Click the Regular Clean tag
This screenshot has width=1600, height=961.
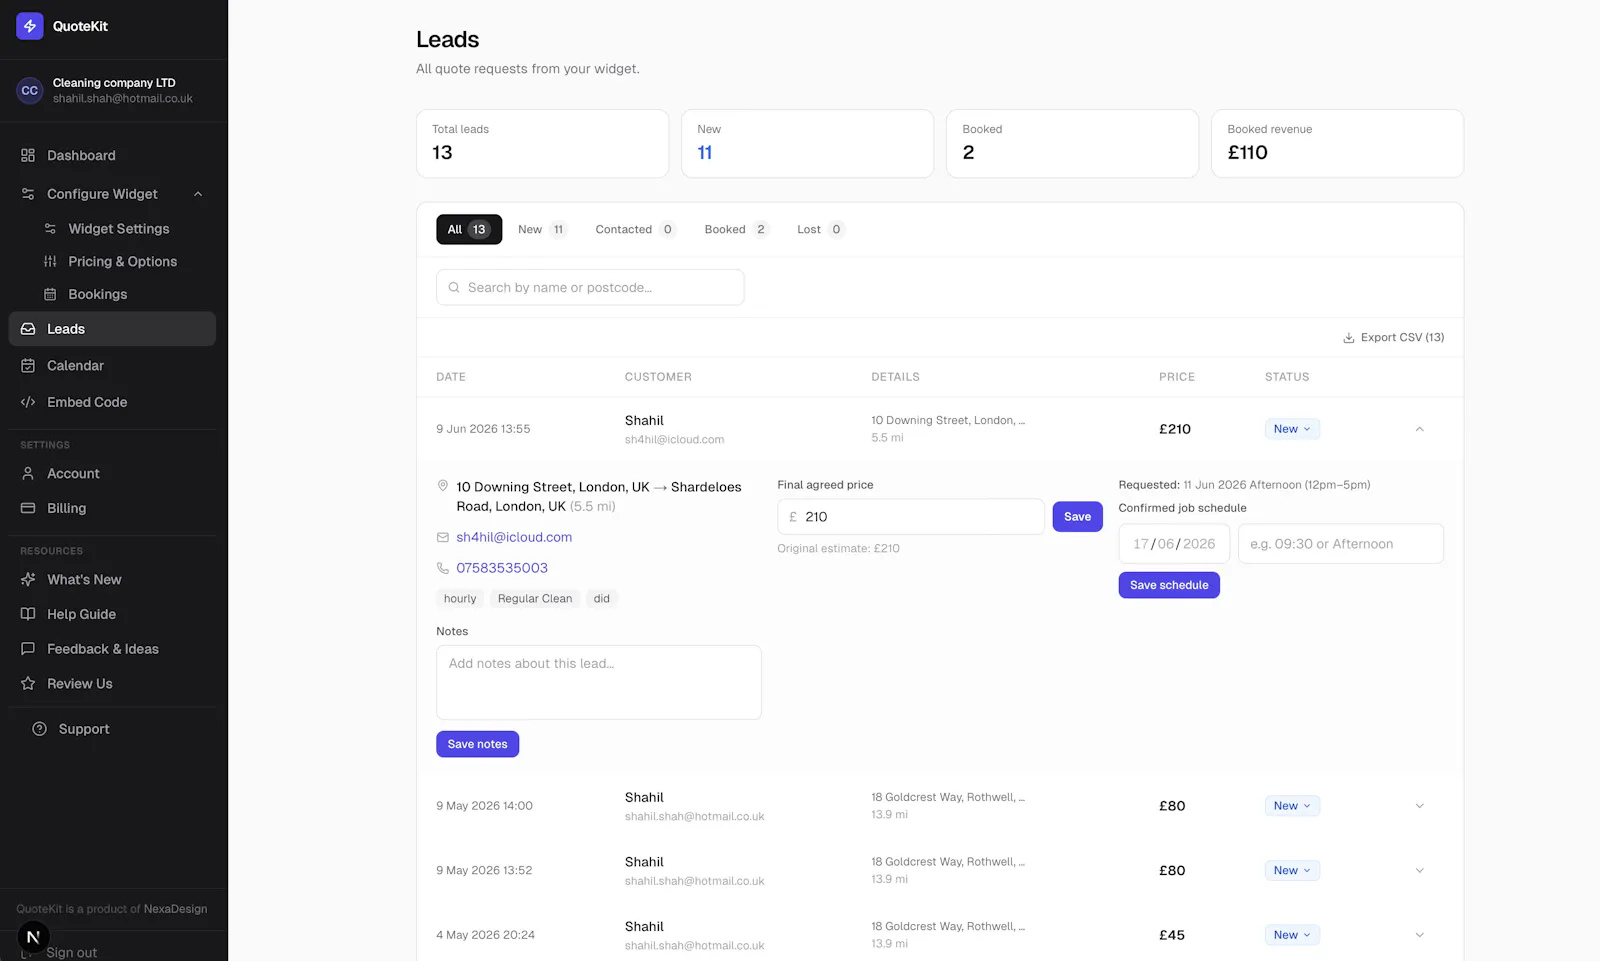tap(535, 599)
